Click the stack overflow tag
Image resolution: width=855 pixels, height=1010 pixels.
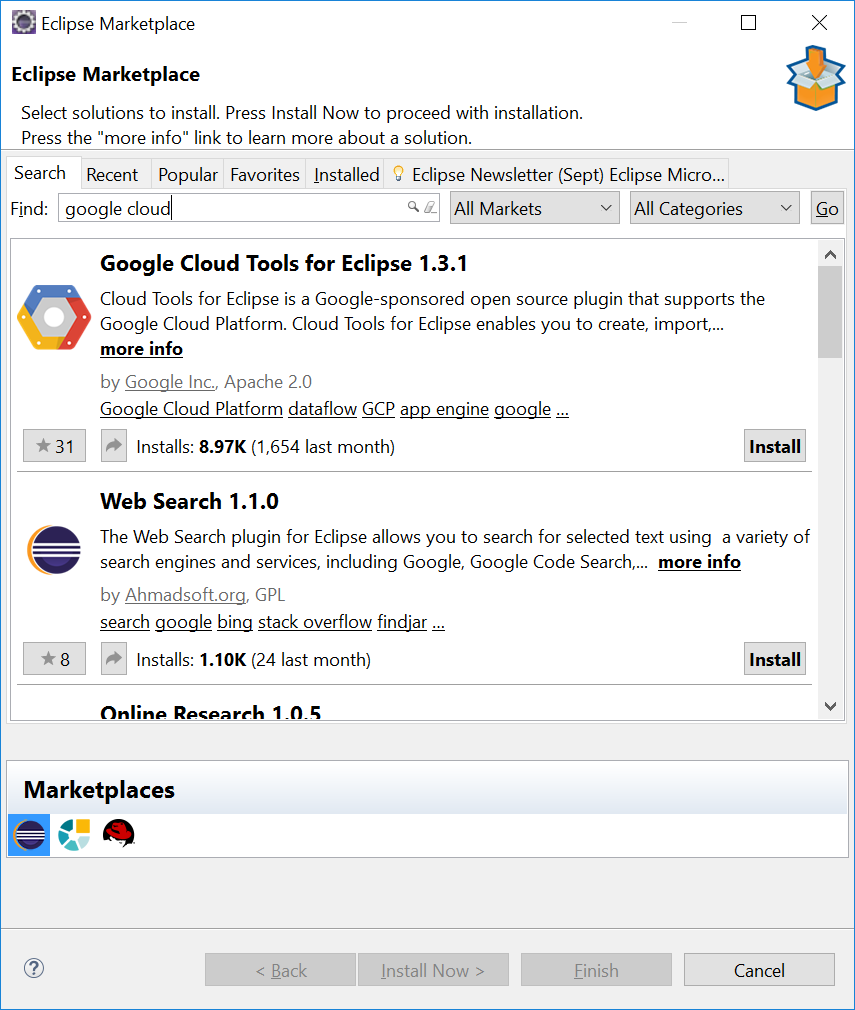[x=315, y=622]
